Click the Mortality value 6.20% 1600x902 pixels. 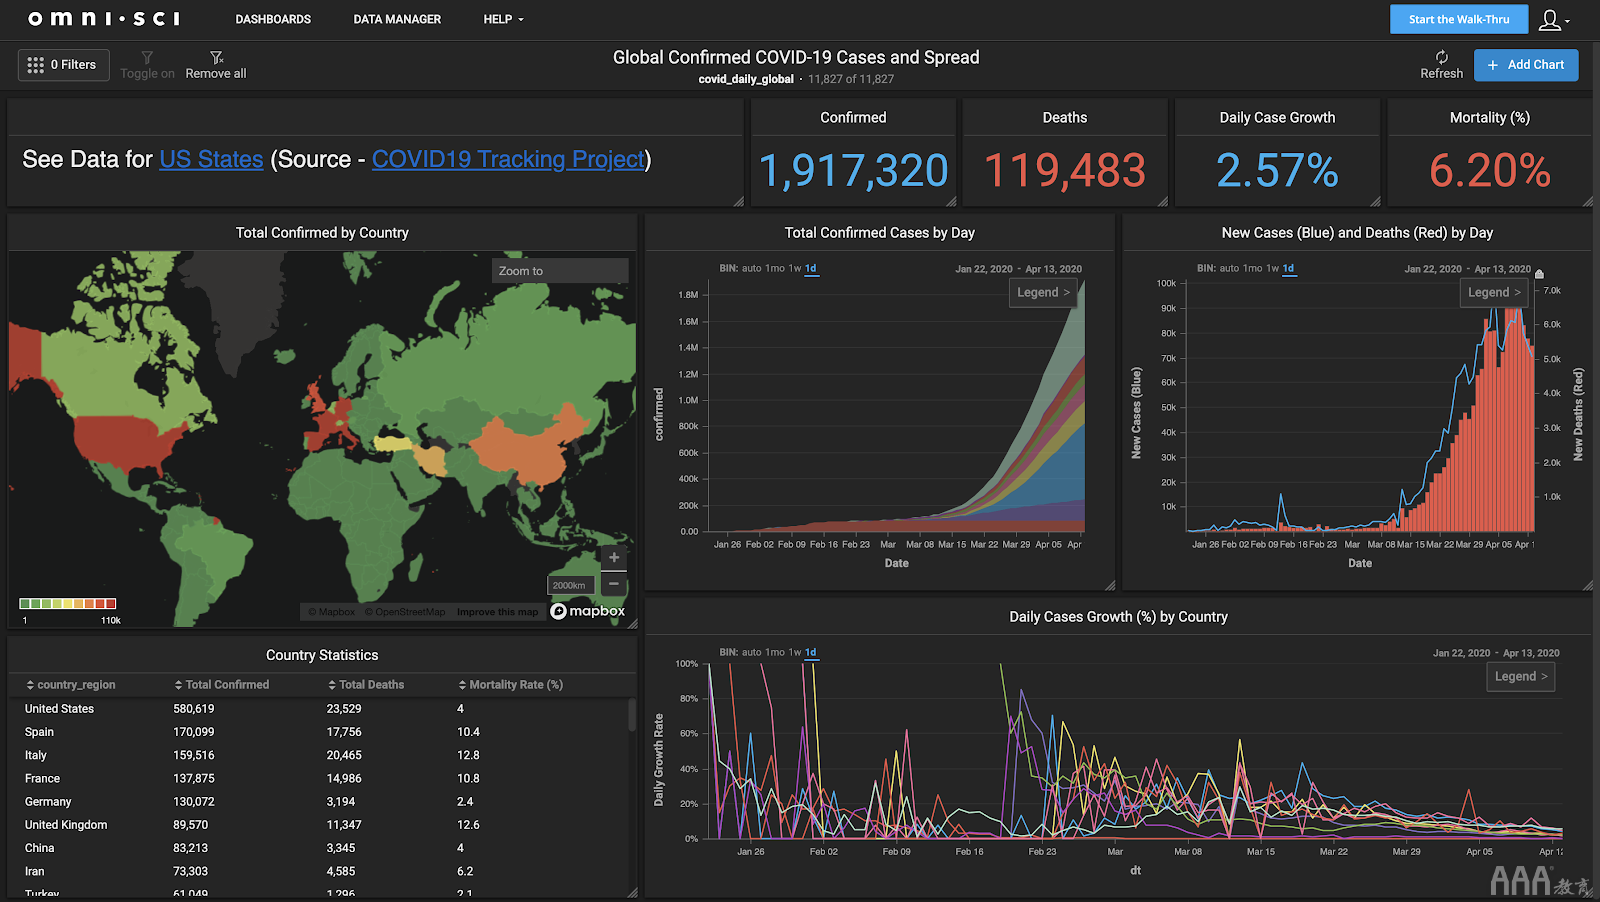pos(1490,171)
